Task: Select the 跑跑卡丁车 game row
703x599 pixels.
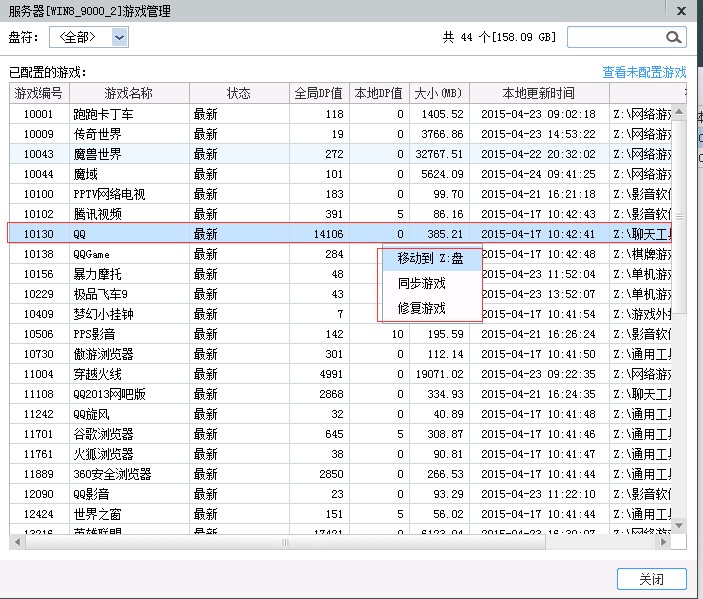Action: pos(340,114)
